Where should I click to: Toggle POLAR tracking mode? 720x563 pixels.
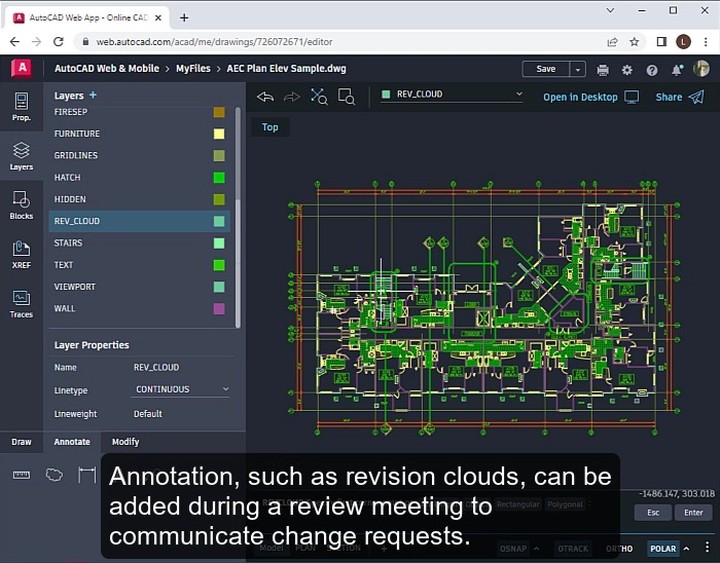click(663, 548)
